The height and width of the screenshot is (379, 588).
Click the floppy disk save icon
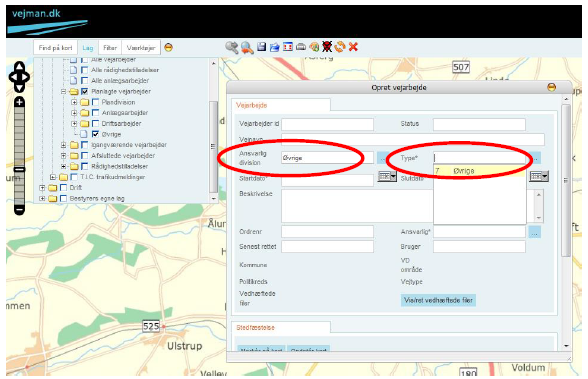click(261, 47)
